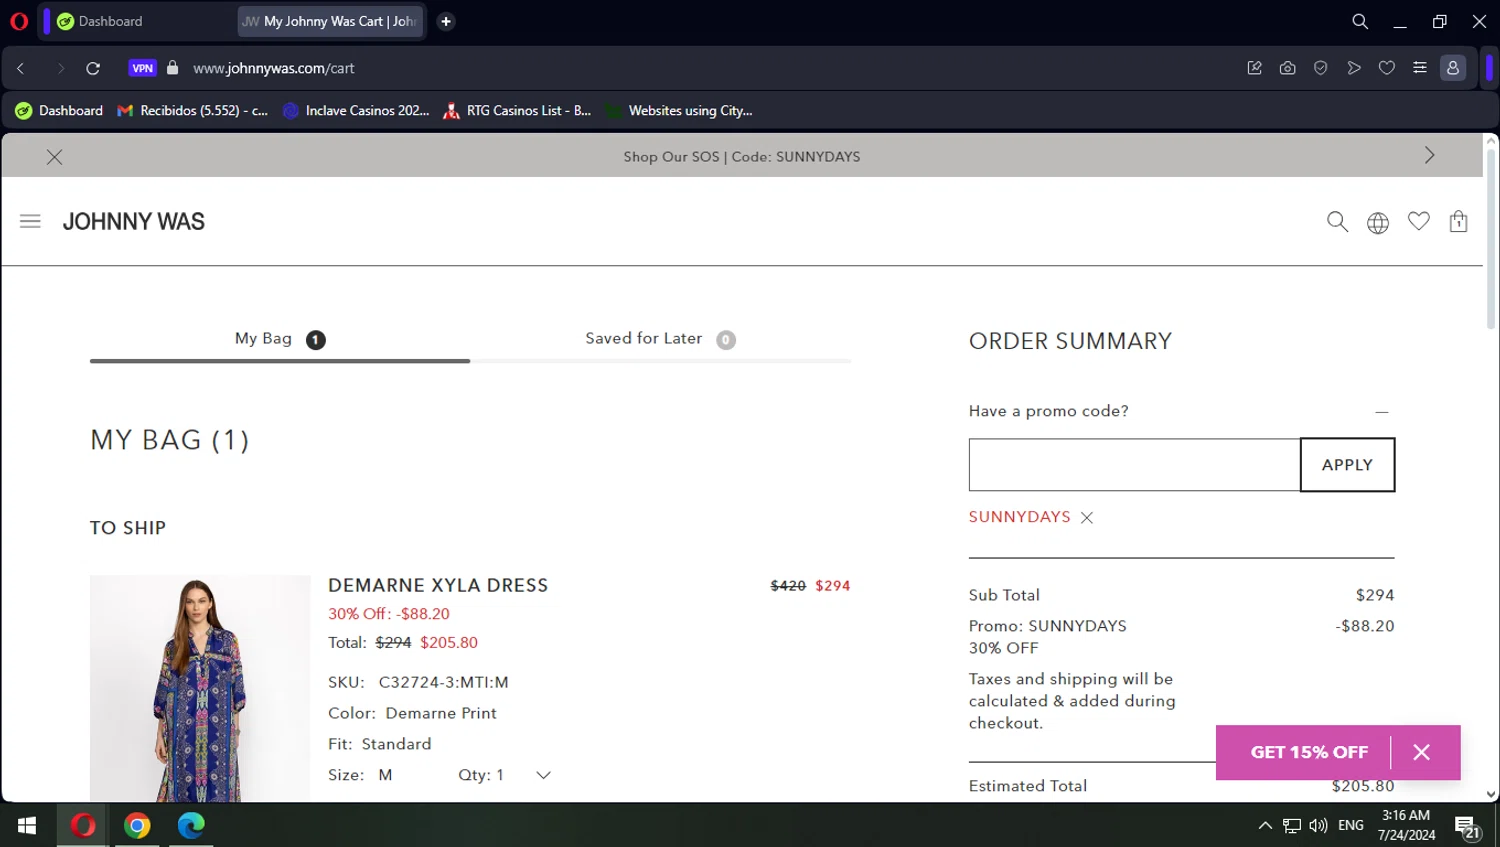The width and height of the screenshot is (1500, 847).
Task: Open the ad blocker shield icon
Action: [1320, 68]
